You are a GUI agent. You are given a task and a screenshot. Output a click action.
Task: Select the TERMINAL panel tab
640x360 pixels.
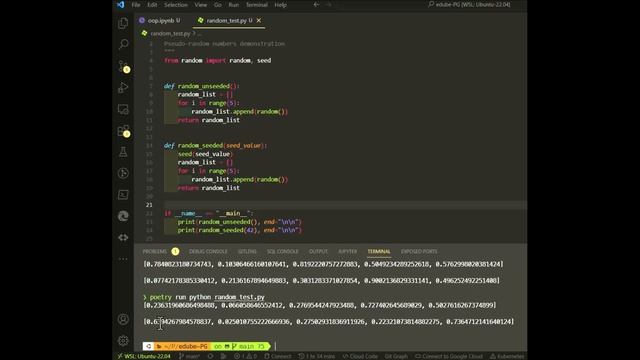(x=379, y=251)
